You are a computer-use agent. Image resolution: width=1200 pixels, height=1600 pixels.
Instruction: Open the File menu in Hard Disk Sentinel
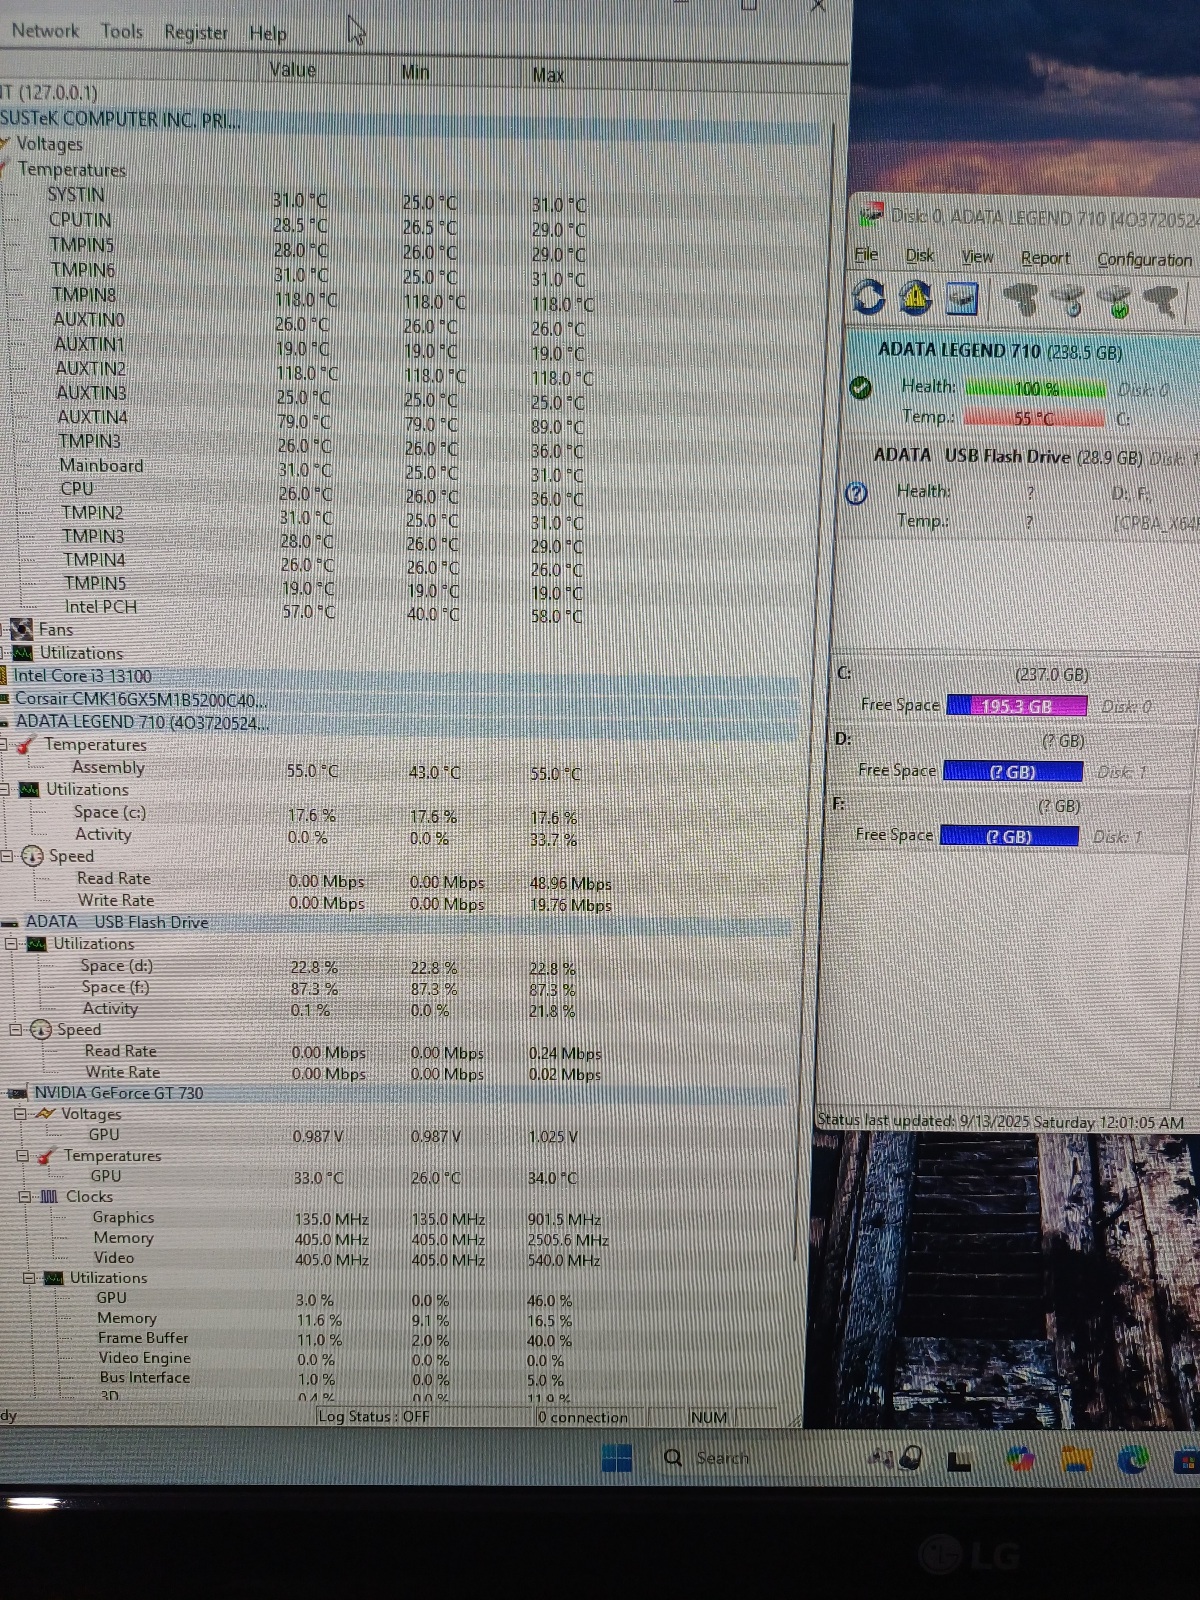(866, 255)
